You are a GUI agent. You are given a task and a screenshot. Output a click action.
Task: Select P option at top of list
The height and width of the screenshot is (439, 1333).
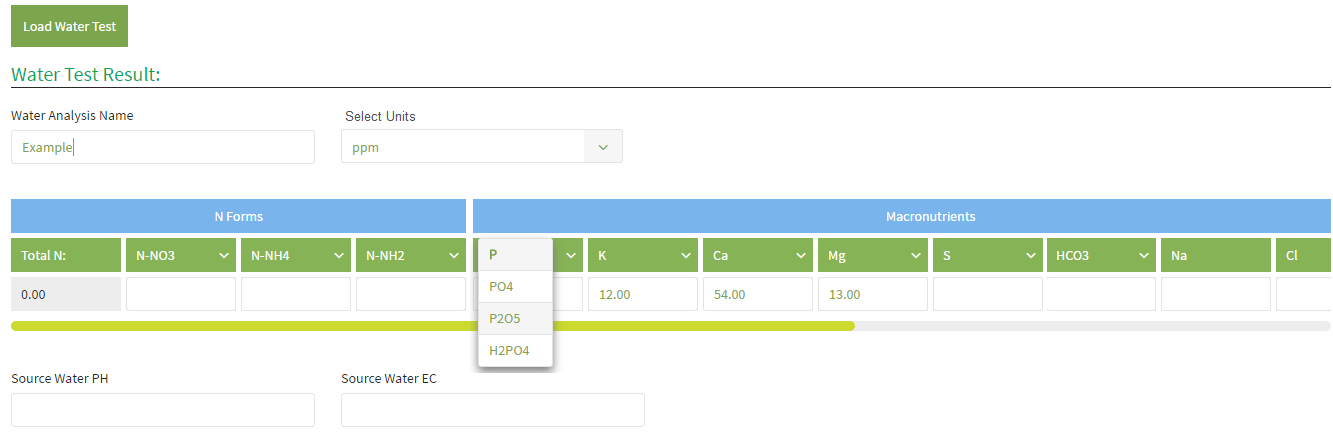[515, 255]
